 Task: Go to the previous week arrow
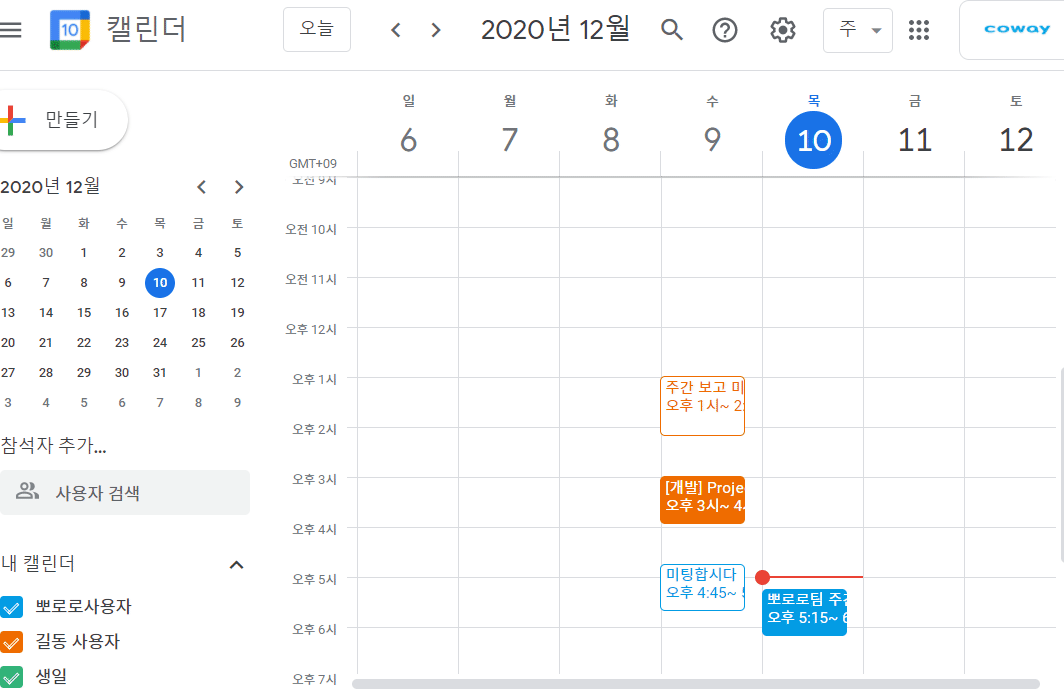(x=396, y=30)
